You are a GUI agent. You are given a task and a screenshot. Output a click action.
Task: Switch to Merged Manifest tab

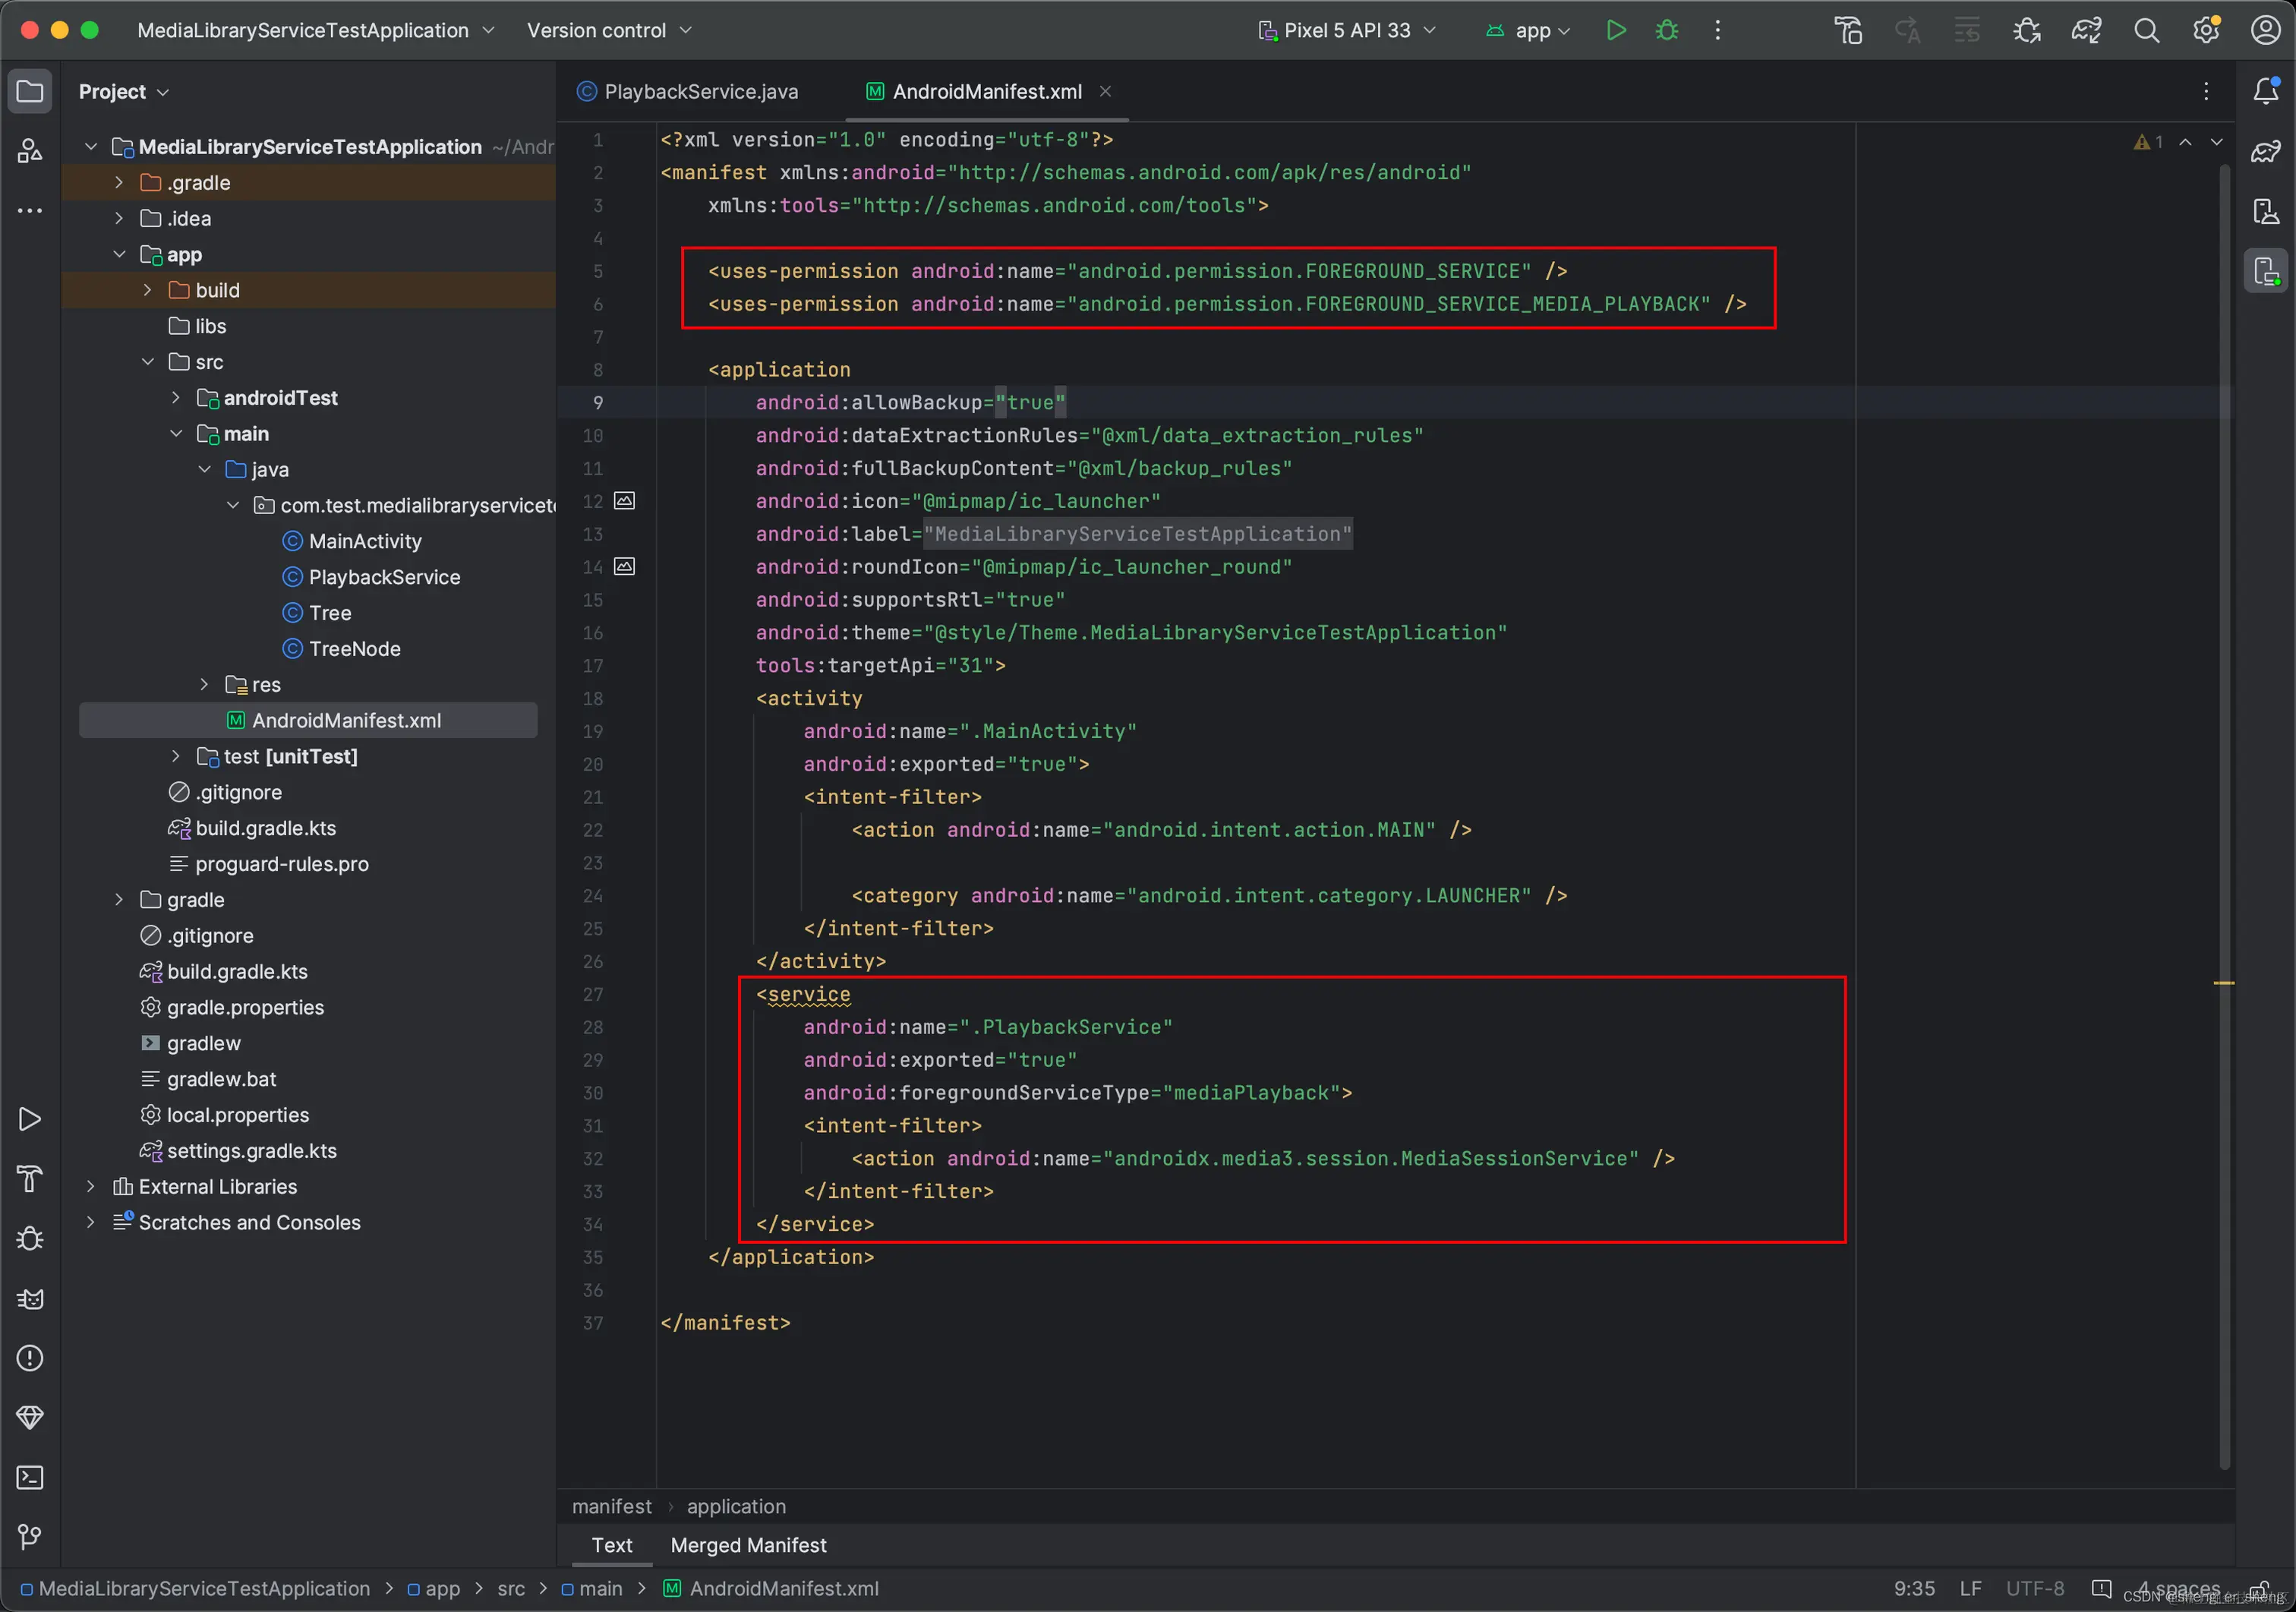point(748,1545)
